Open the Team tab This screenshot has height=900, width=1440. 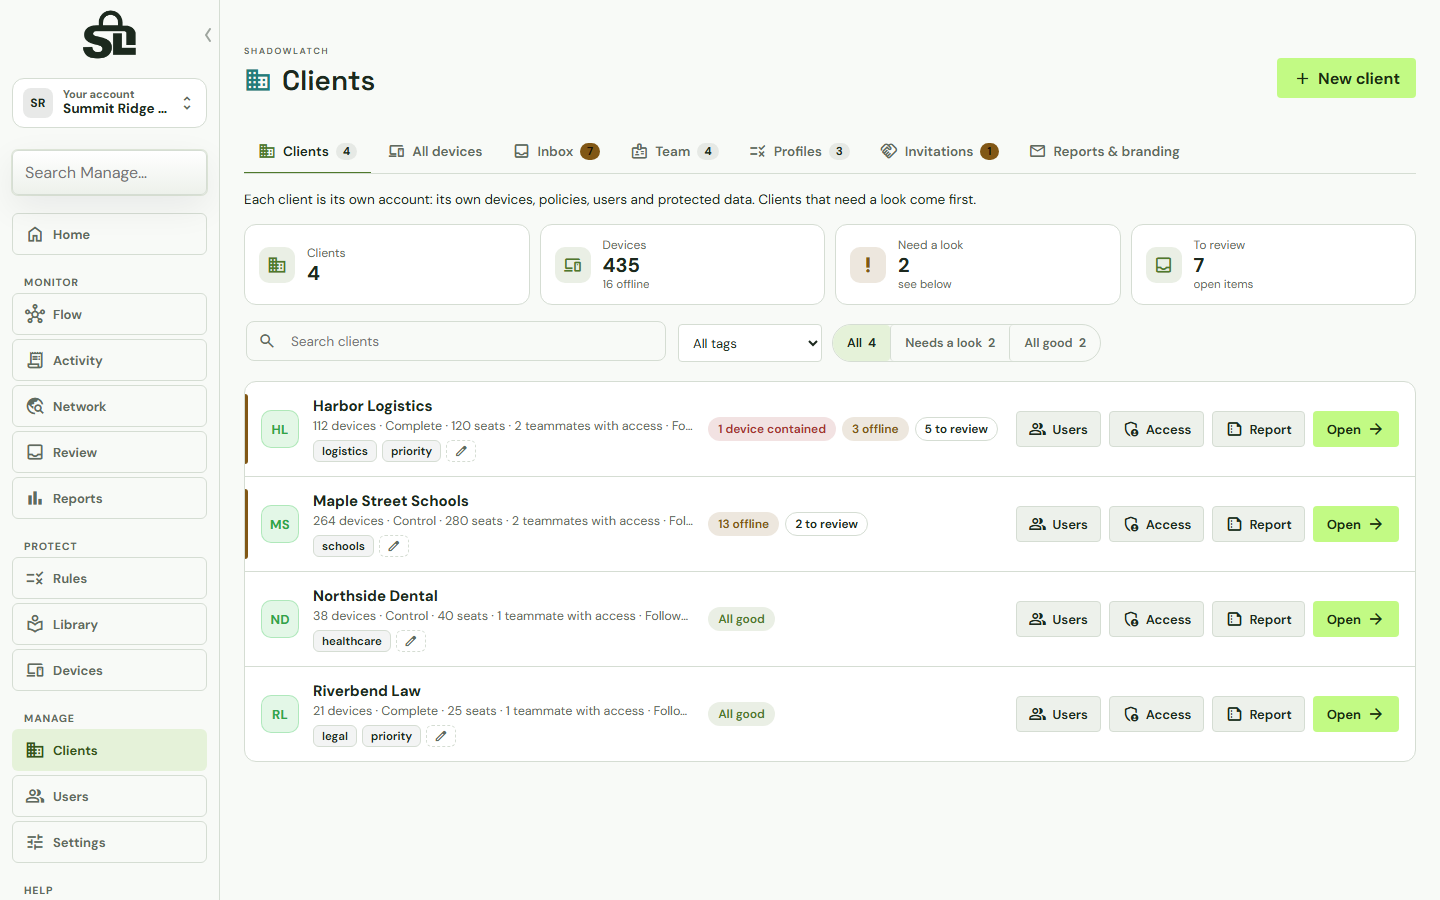674,152
